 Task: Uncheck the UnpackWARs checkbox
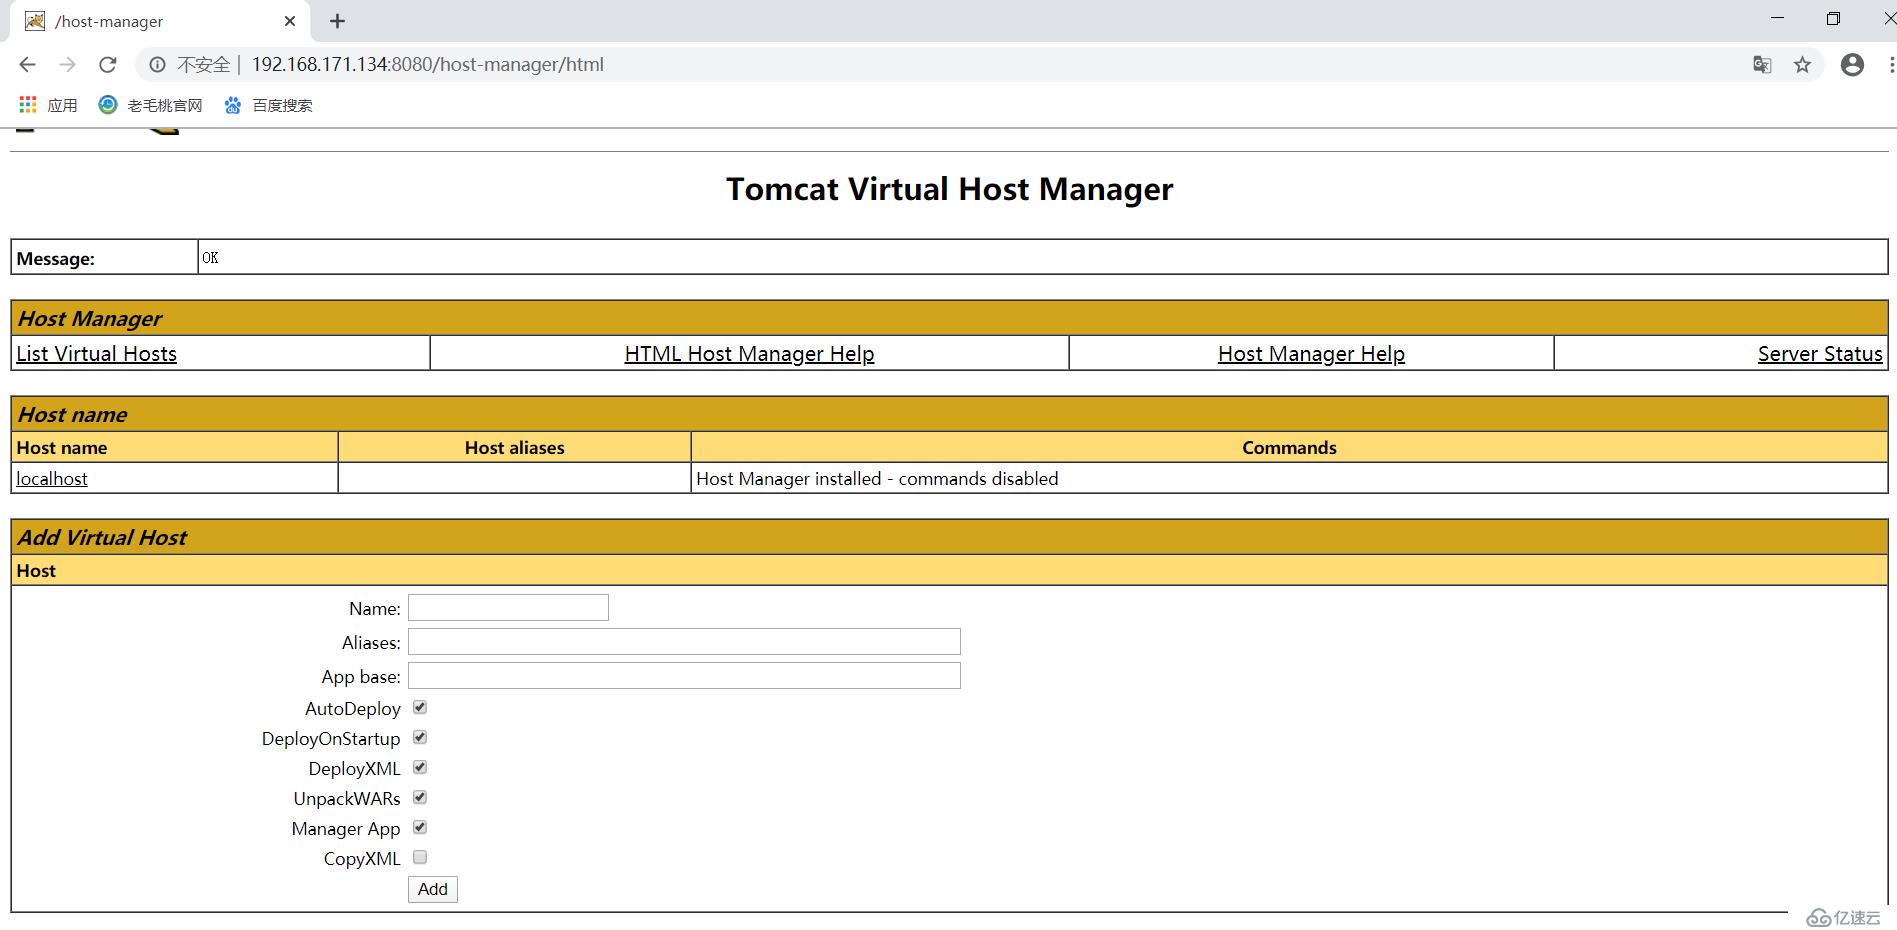coord(420,797)
